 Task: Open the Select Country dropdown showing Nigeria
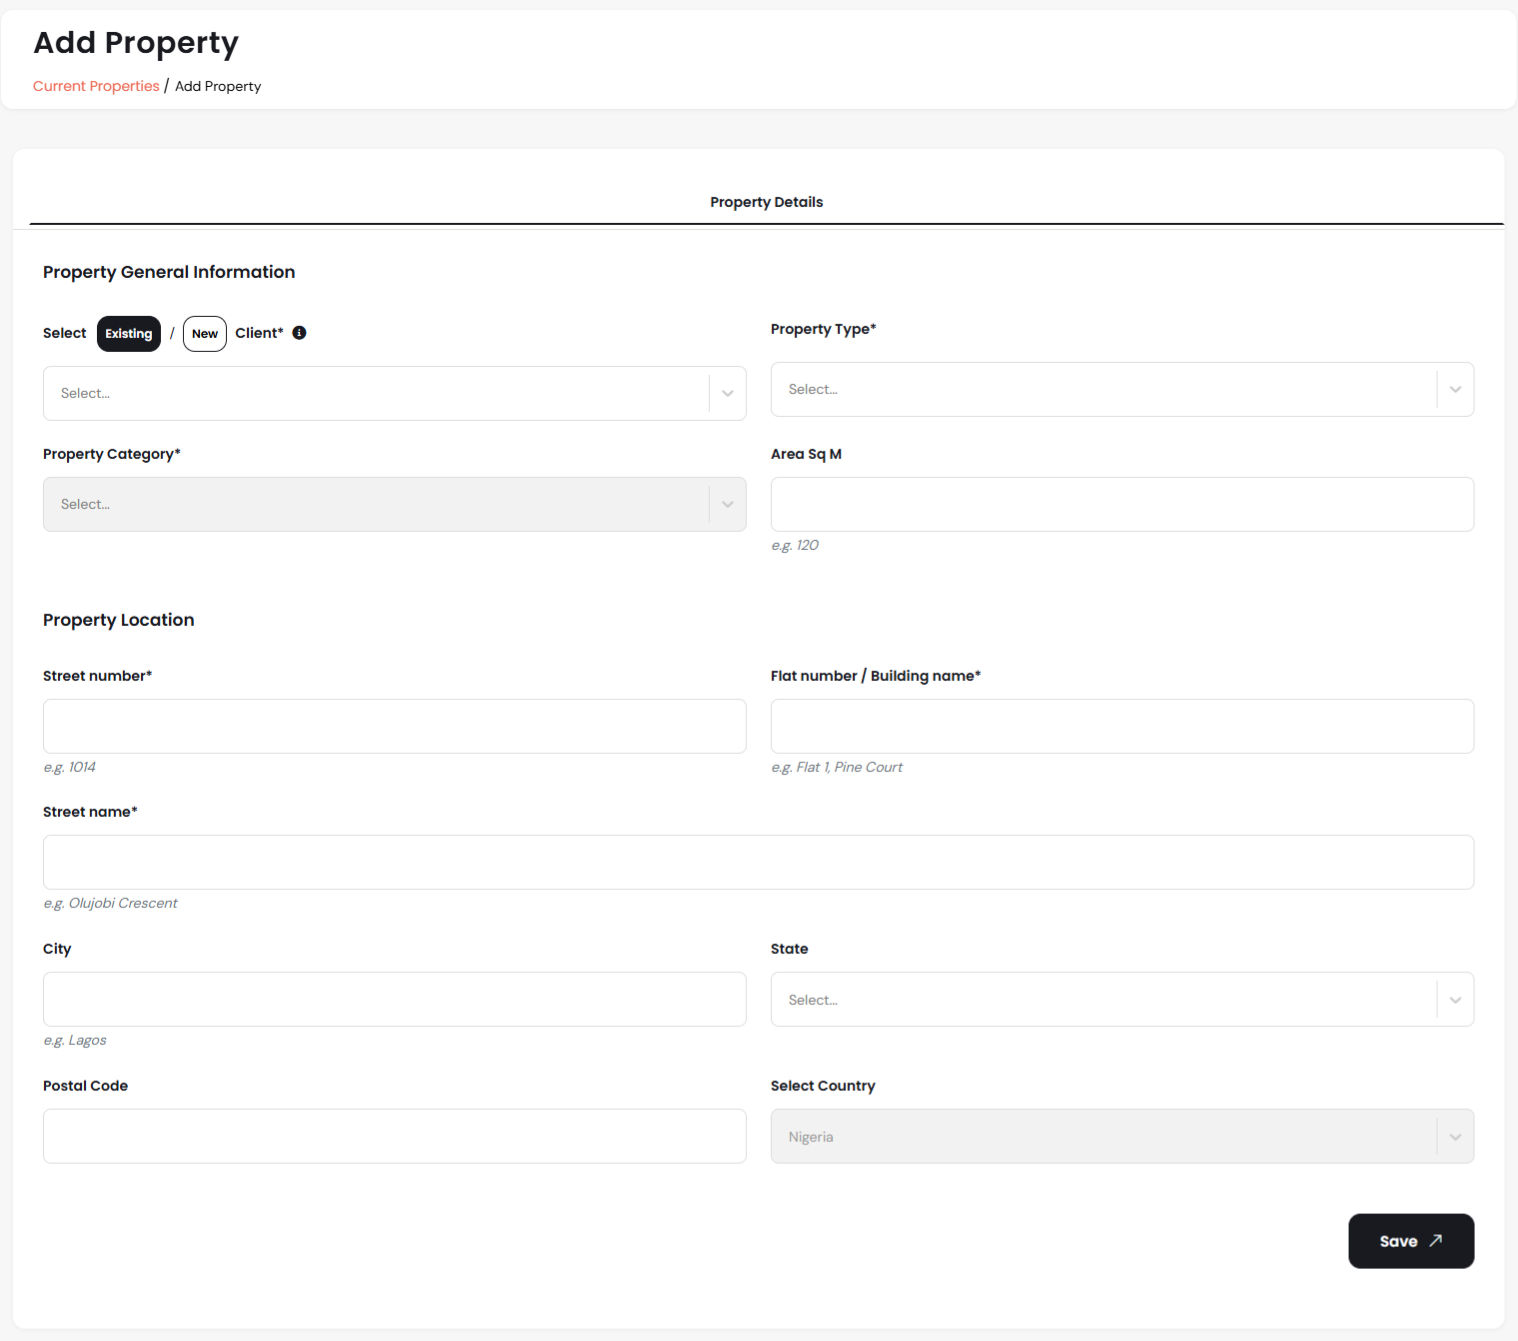(1122, 1136)
